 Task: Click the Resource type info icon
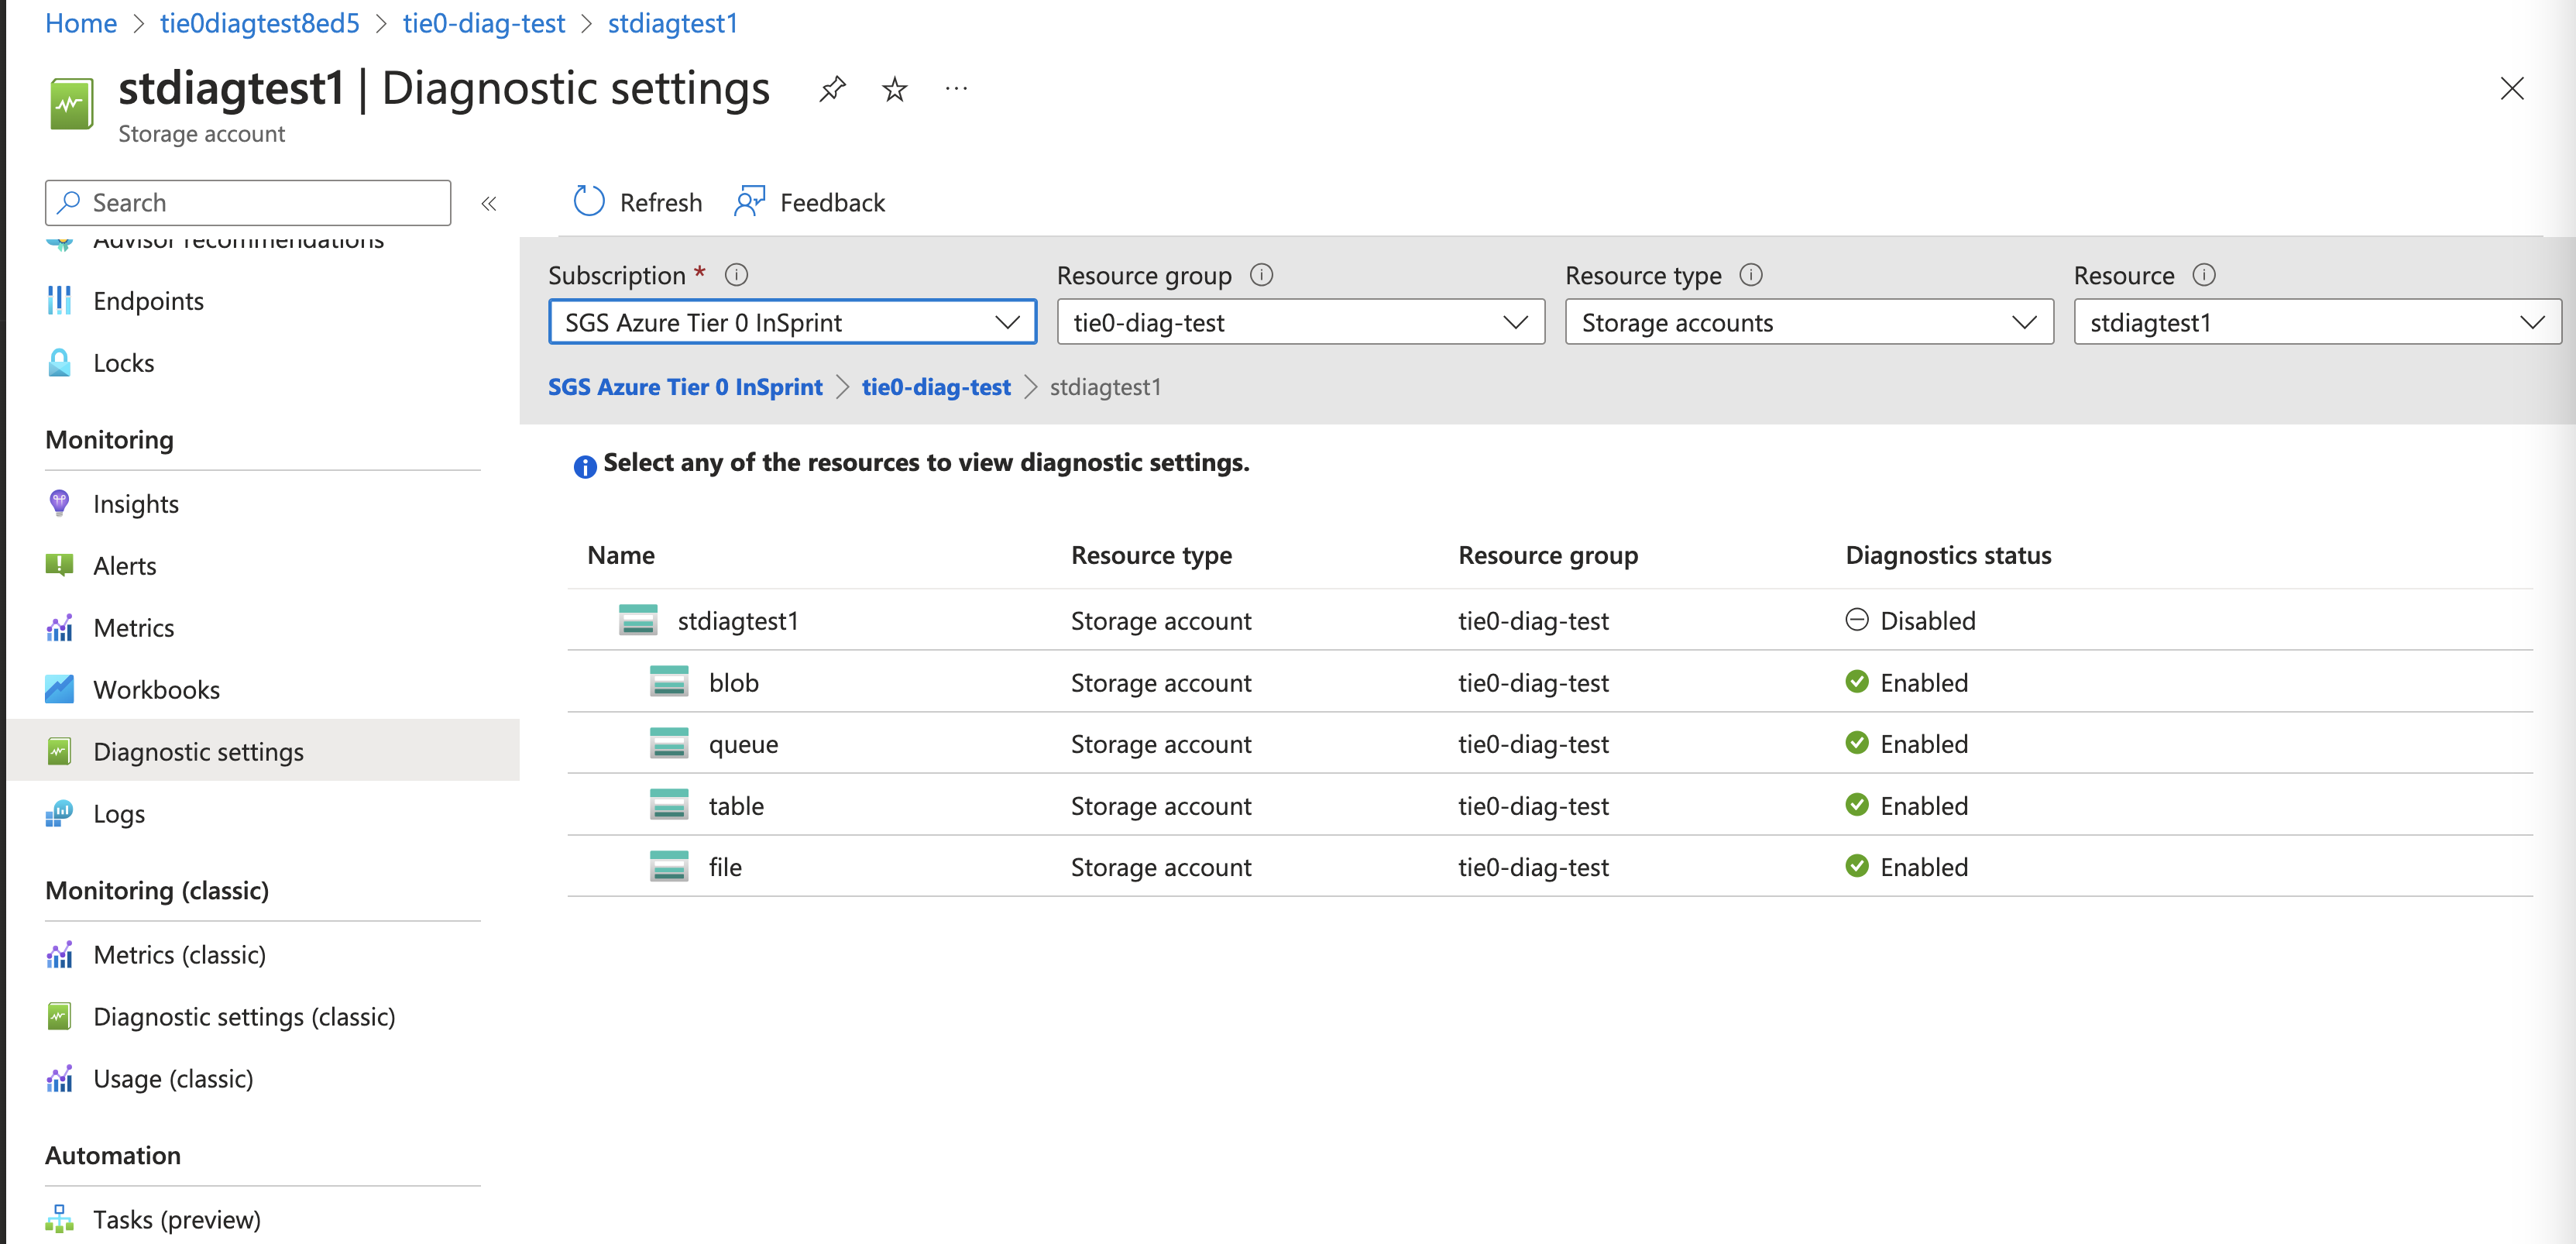(x=1751, y=275)
